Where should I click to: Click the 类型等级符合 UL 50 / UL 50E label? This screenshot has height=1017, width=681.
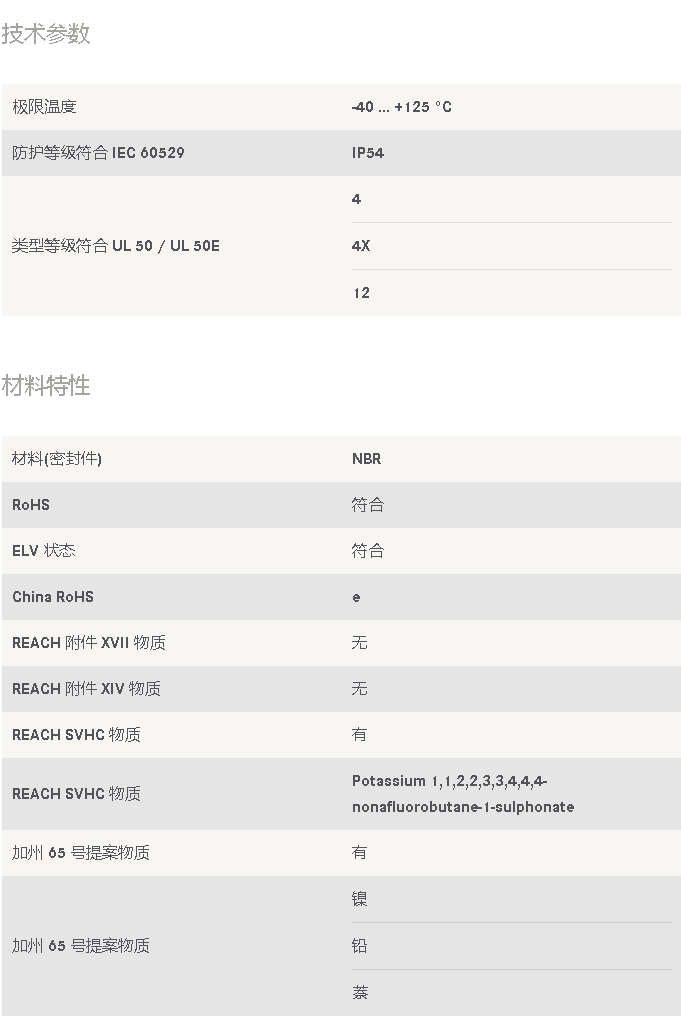coord(115,246)
